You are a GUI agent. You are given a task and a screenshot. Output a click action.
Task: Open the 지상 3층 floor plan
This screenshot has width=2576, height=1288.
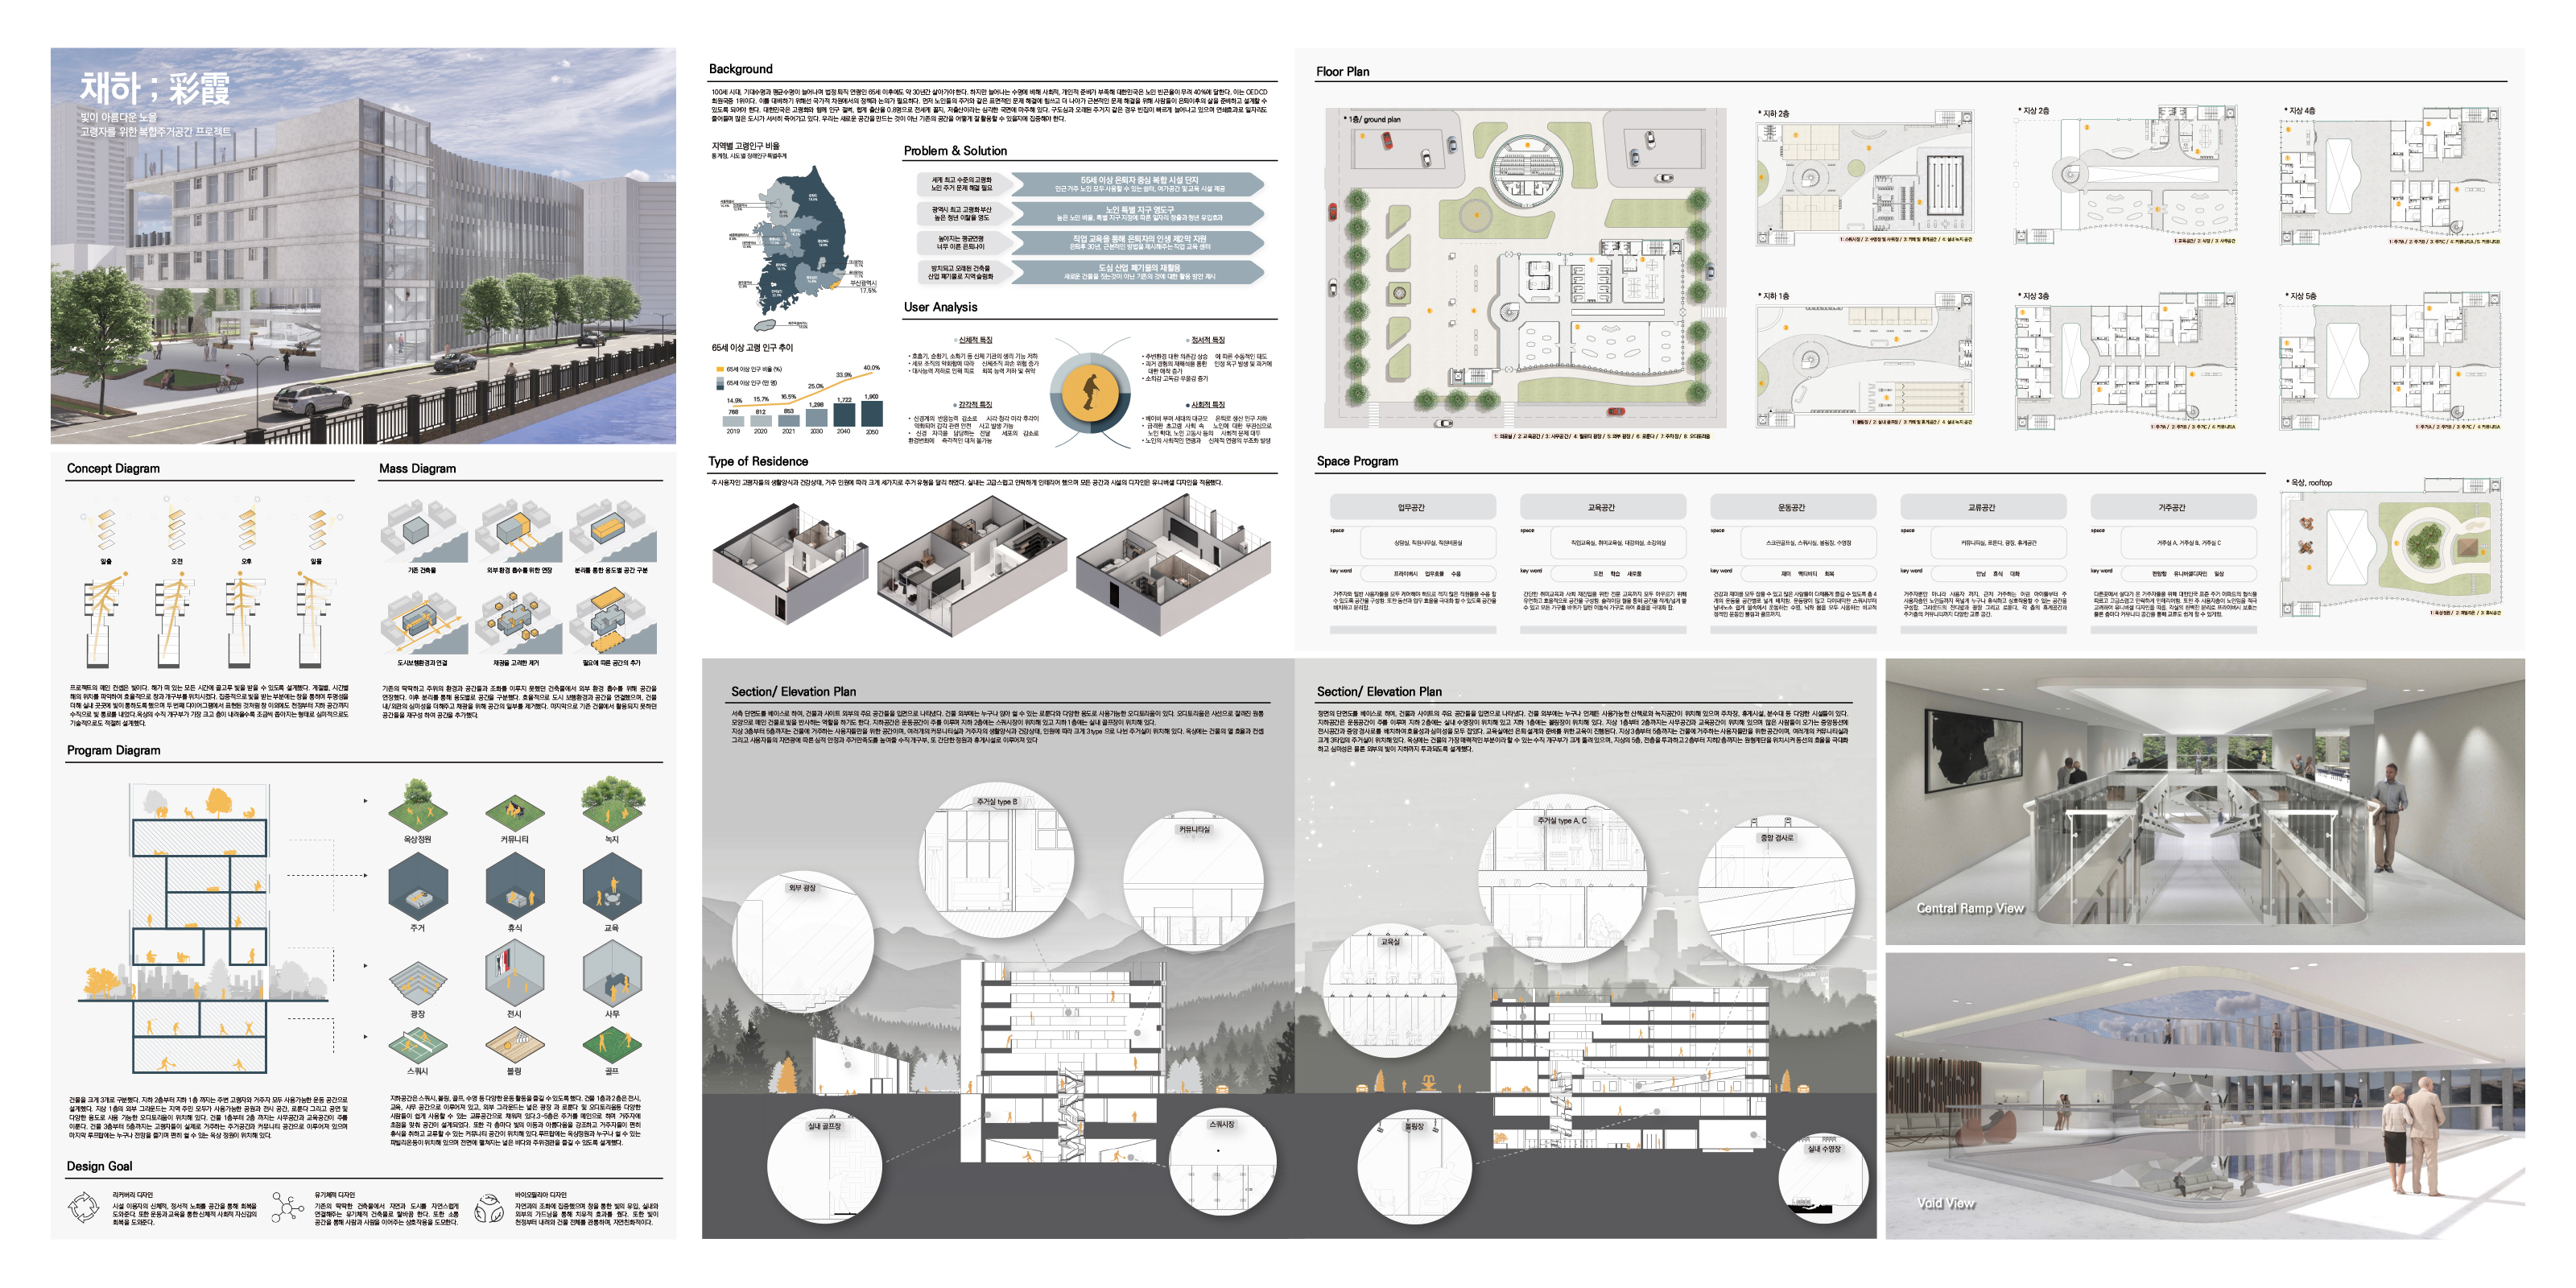[x=2125, y=362]
